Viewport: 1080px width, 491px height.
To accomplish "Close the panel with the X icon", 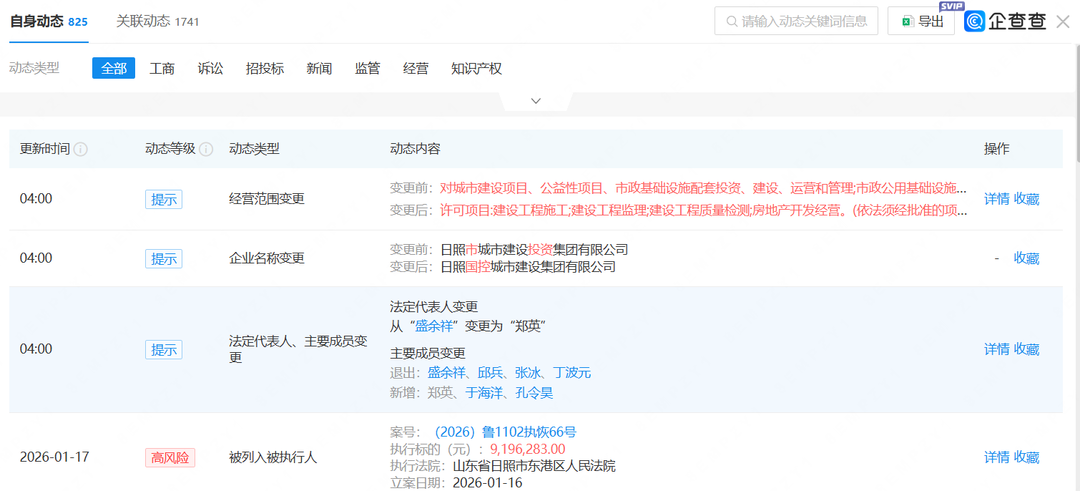I will 1063,21.
